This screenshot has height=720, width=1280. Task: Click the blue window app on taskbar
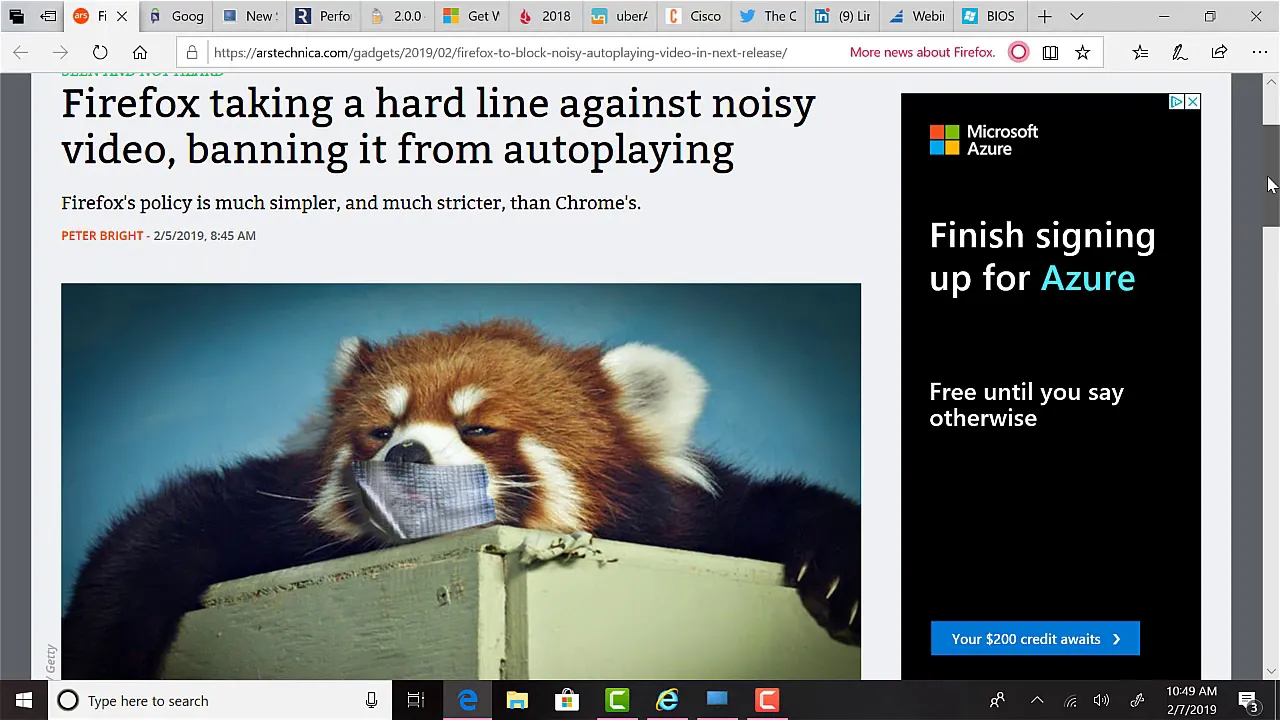tap(717, 700)
